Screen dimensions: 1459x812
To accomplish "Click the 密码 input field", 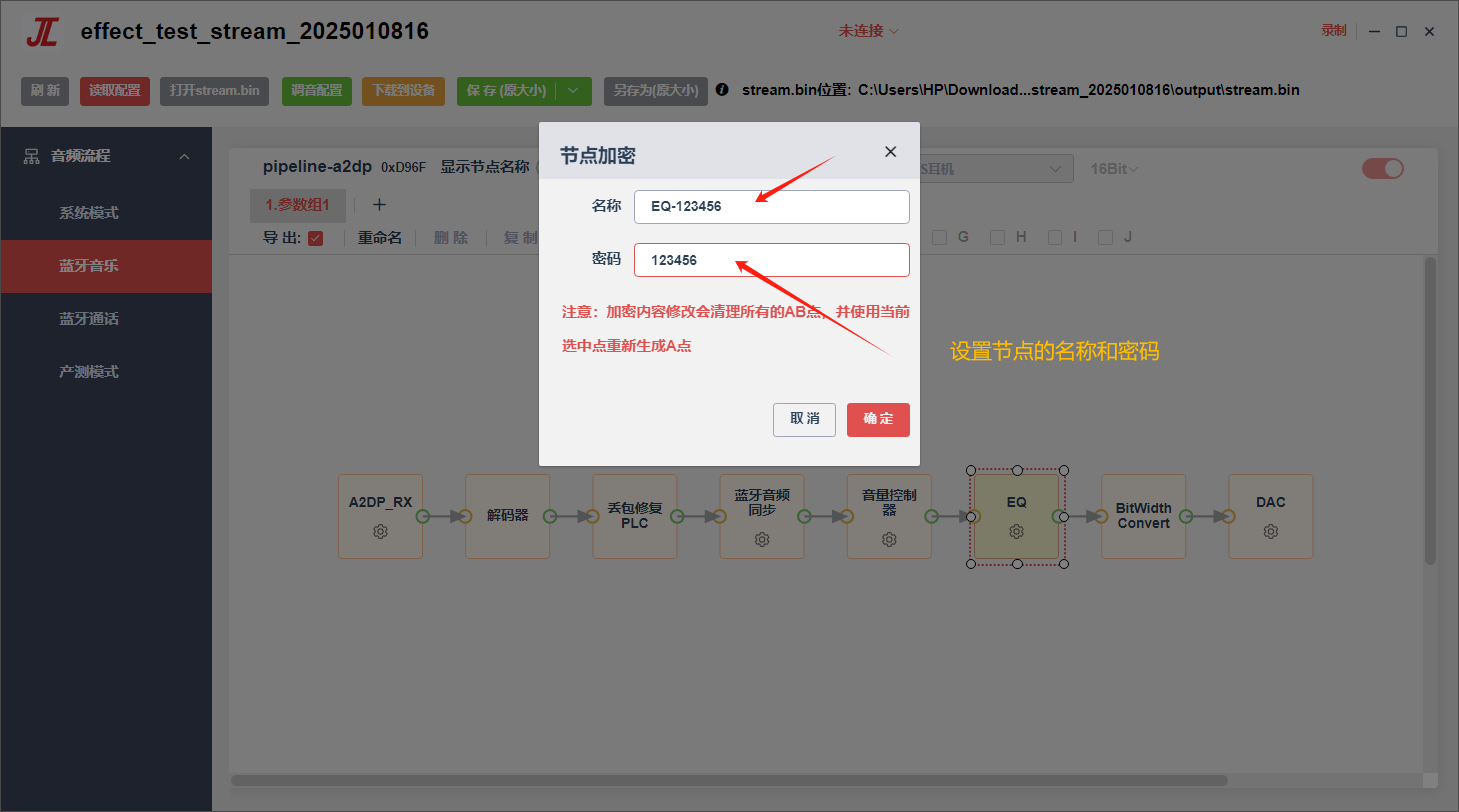I will point(772,260).
